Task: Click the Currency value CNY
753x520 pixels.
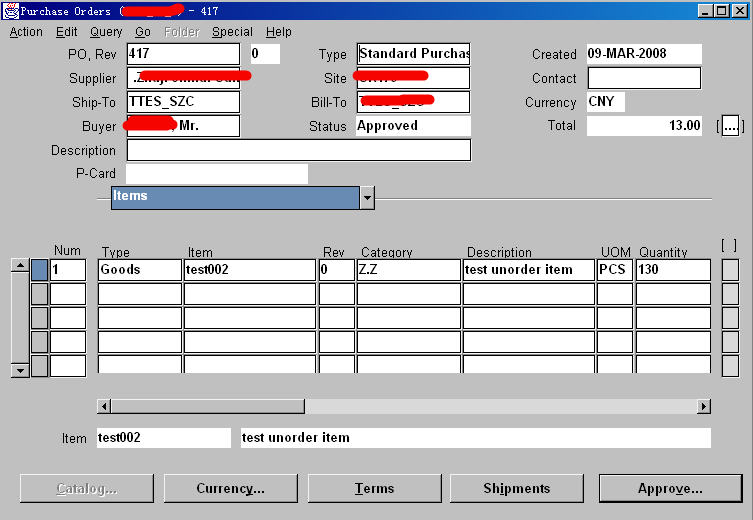Action: [x=606, y=102]
